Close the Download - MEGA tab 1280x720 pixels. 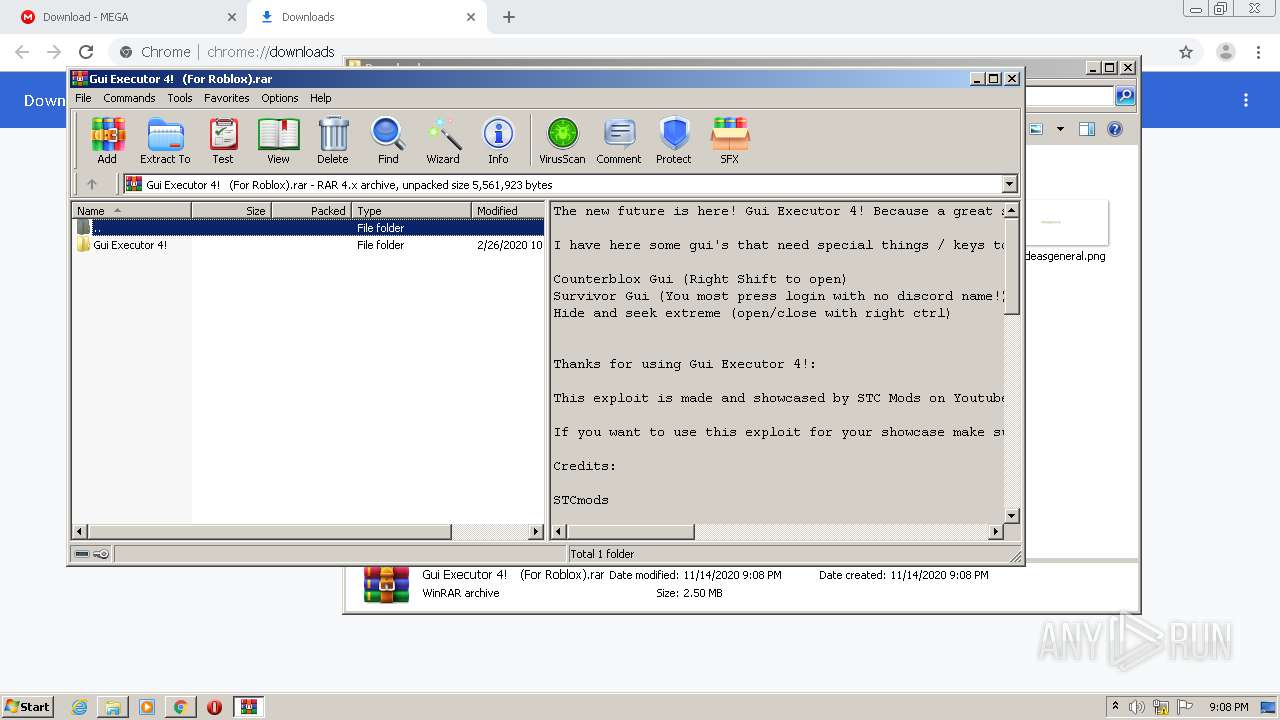pyautogui.click(x=232, y=17)
